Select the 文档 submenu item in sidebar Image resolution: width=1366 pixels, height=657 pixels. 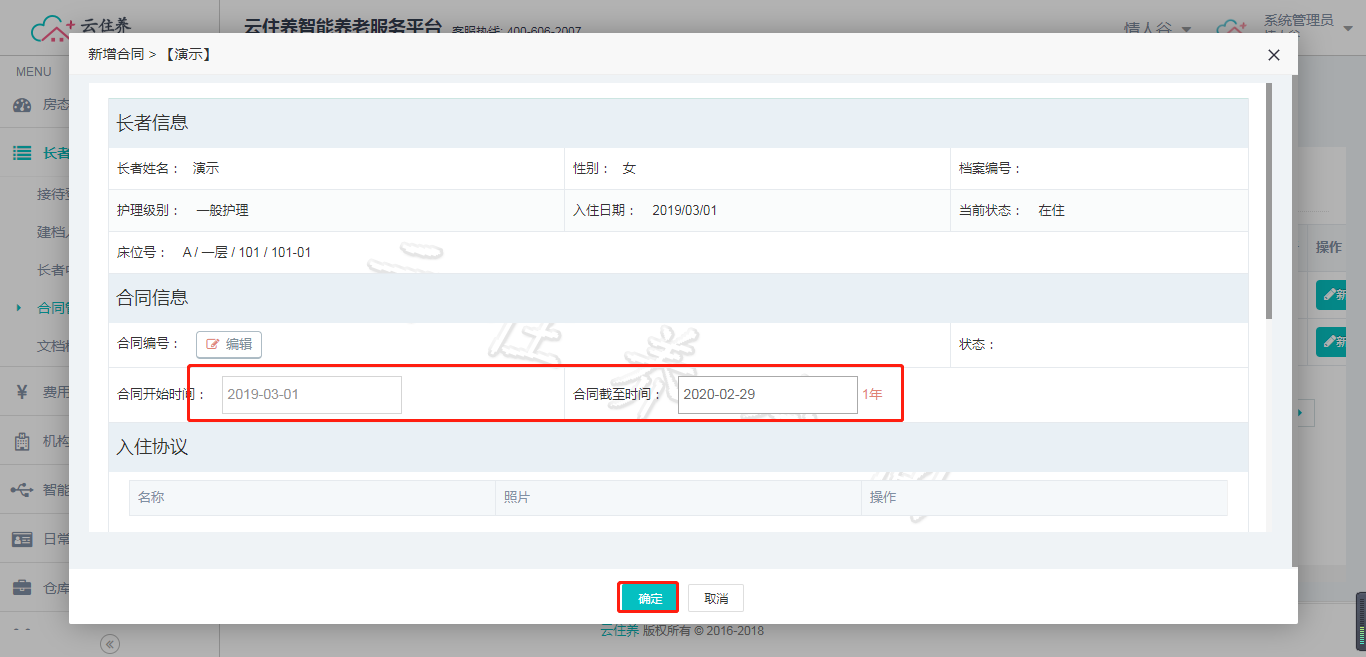(x=52, y=346)
